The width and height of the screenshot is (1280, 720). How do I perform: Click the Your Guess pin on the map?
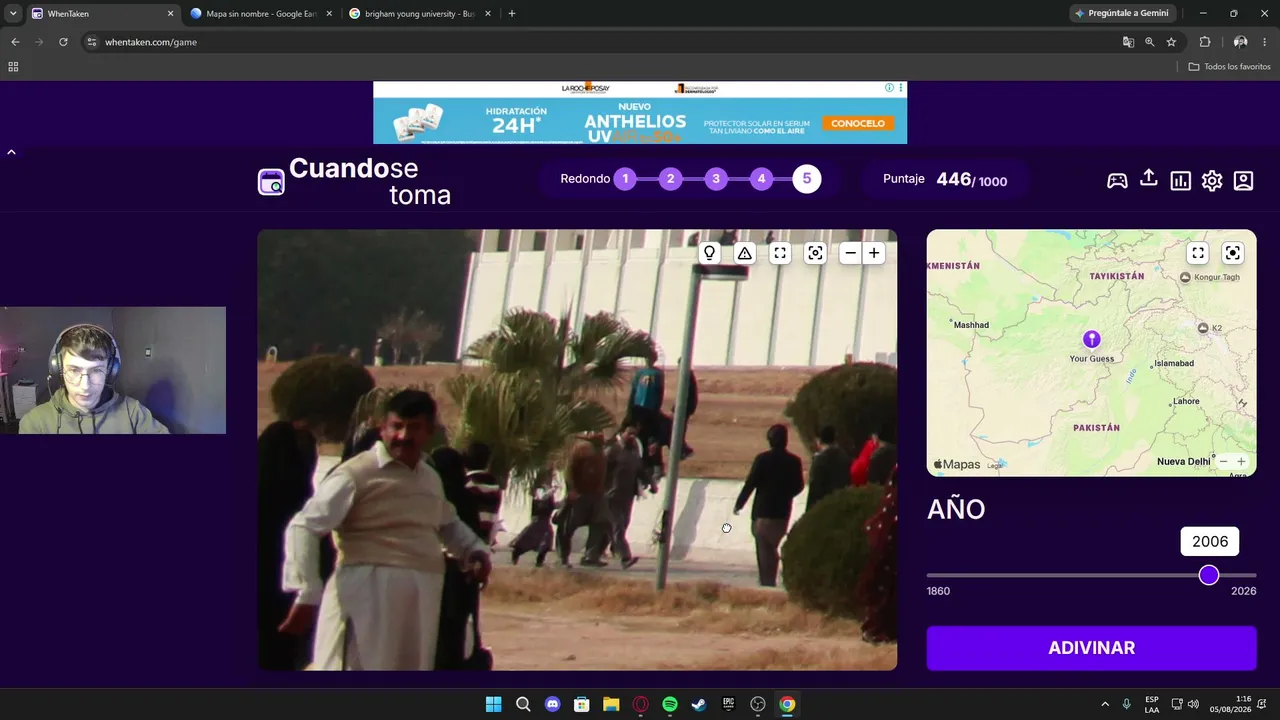(x=1092, y=340)
